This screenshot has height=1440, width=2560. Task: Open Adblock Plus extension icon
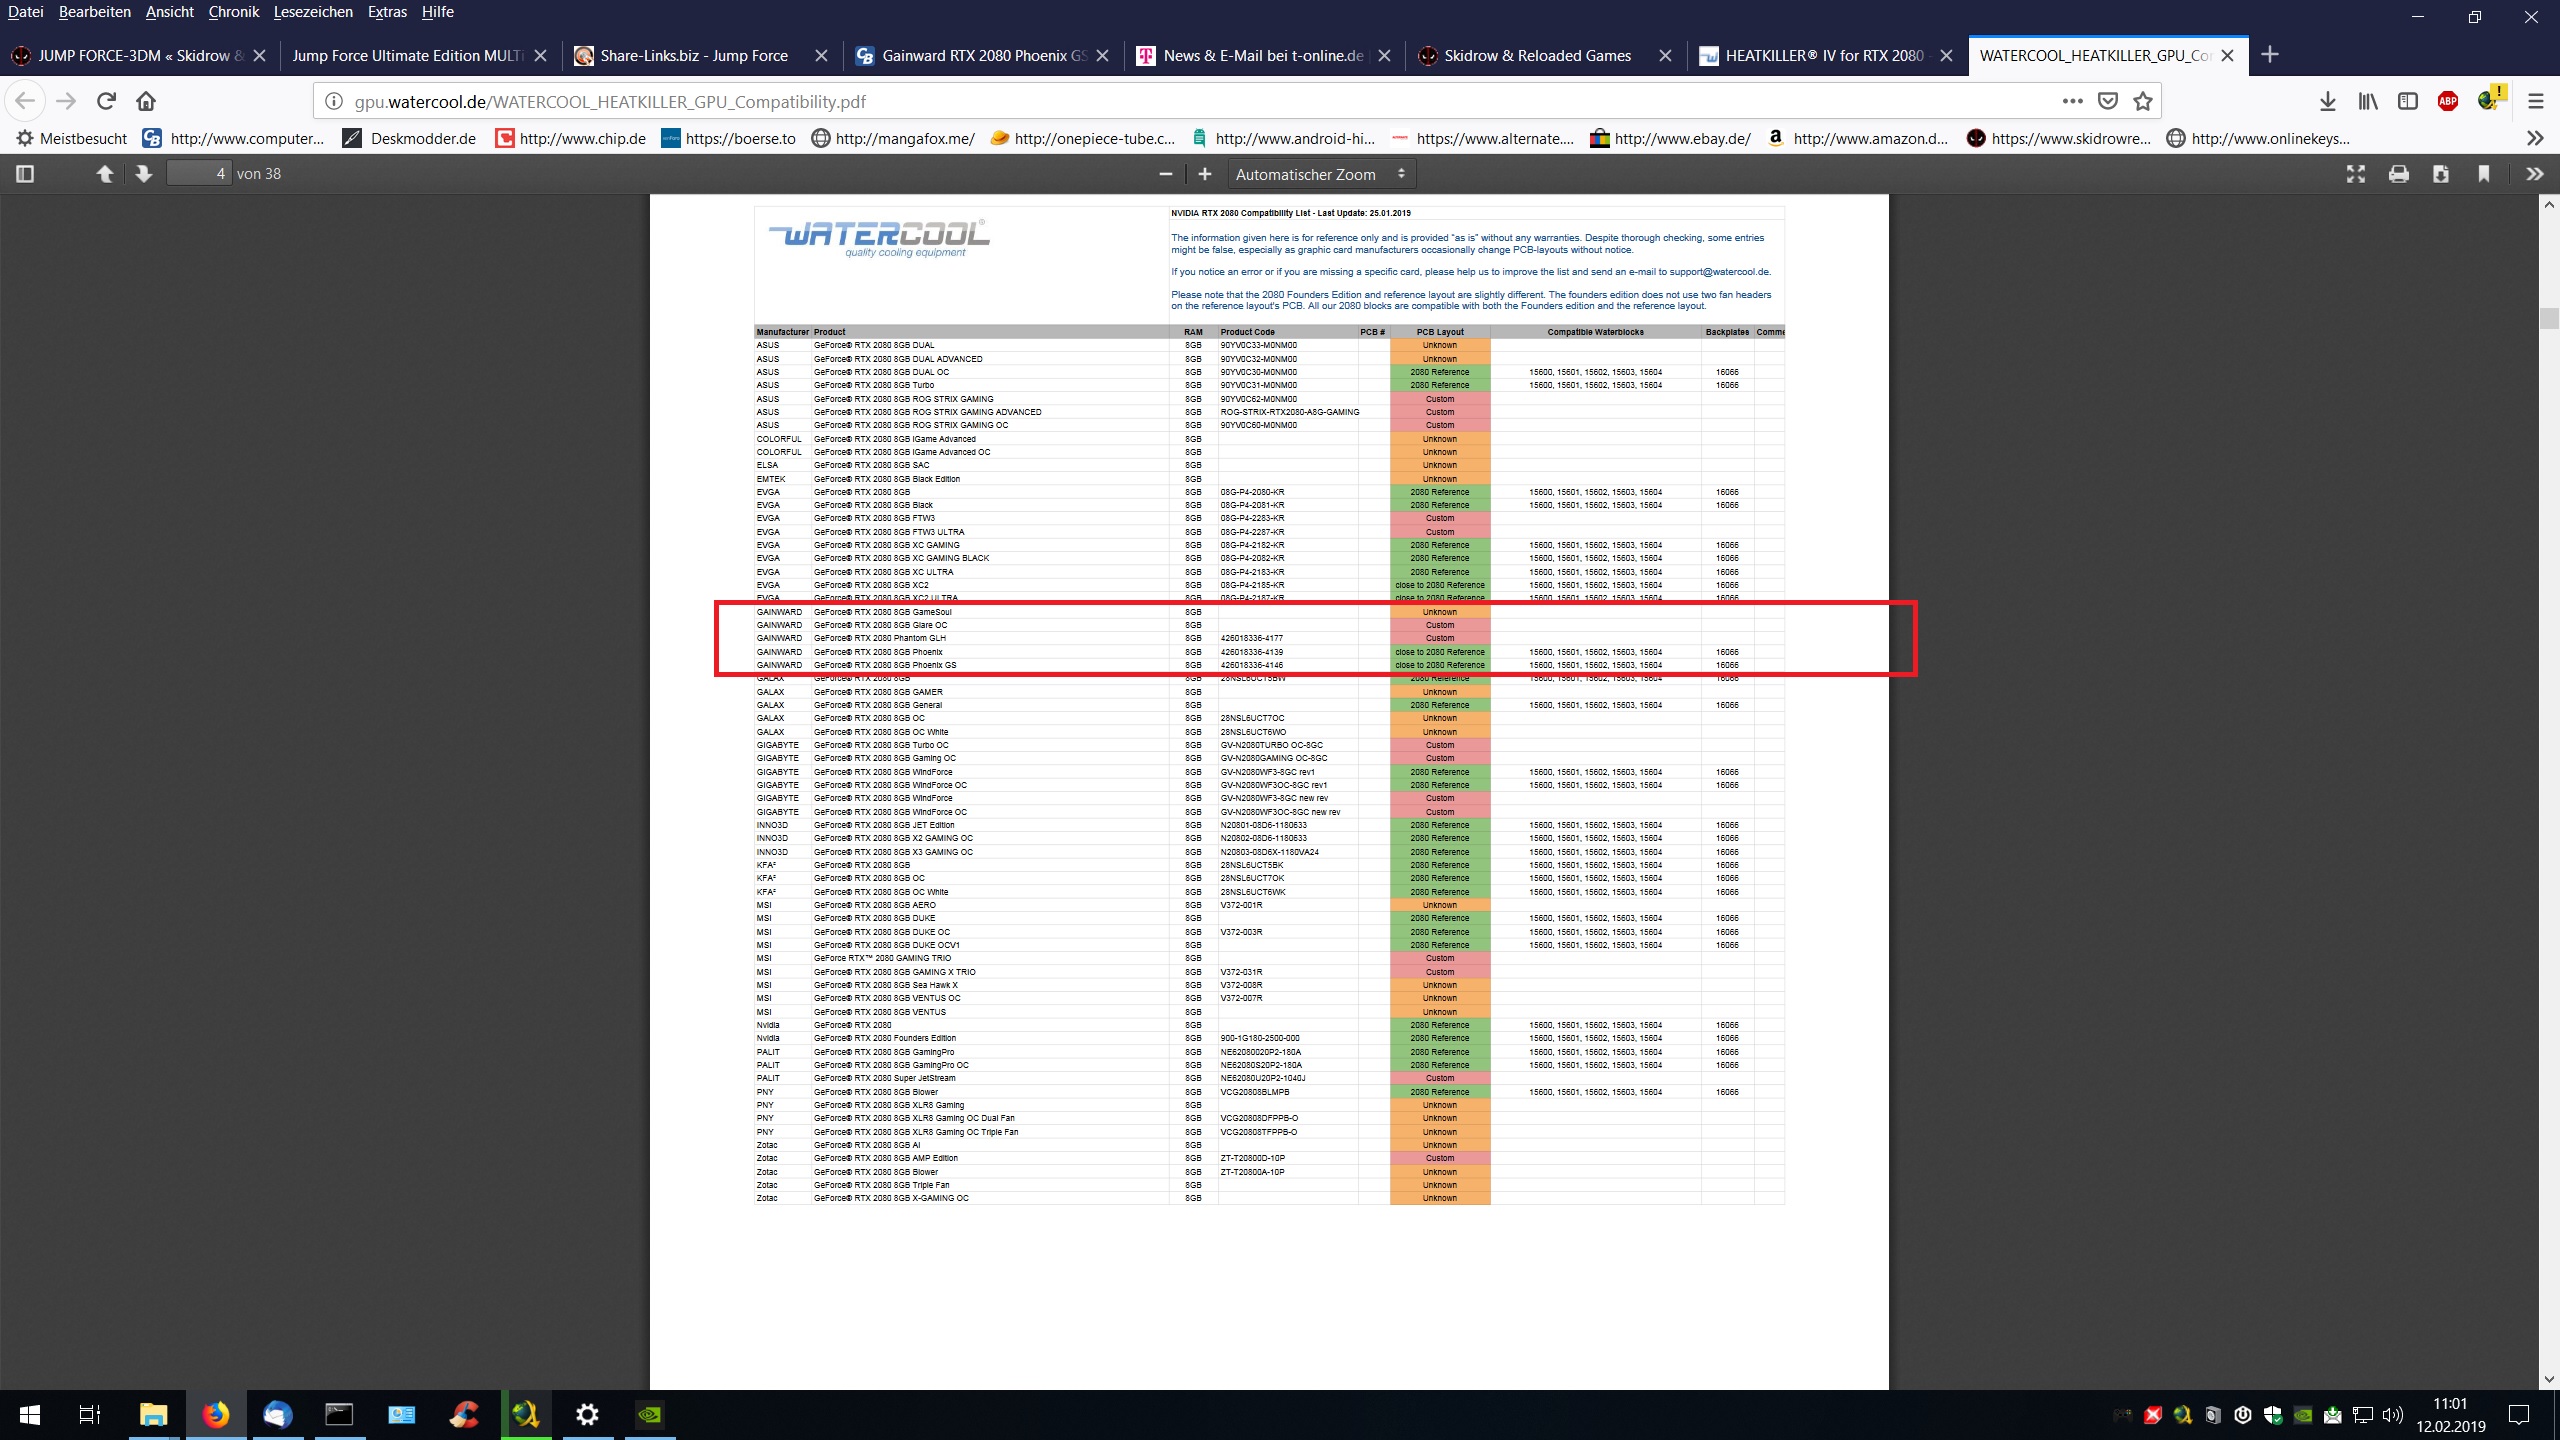[2447, 101]
